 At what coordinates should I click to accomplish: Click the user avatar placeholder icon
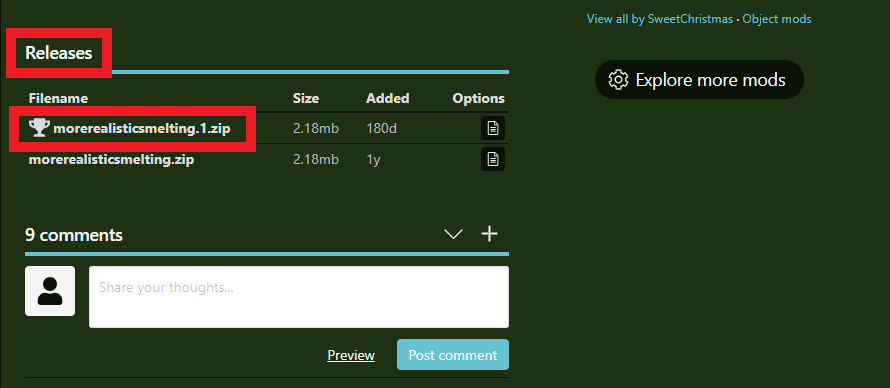pos(50,291)
